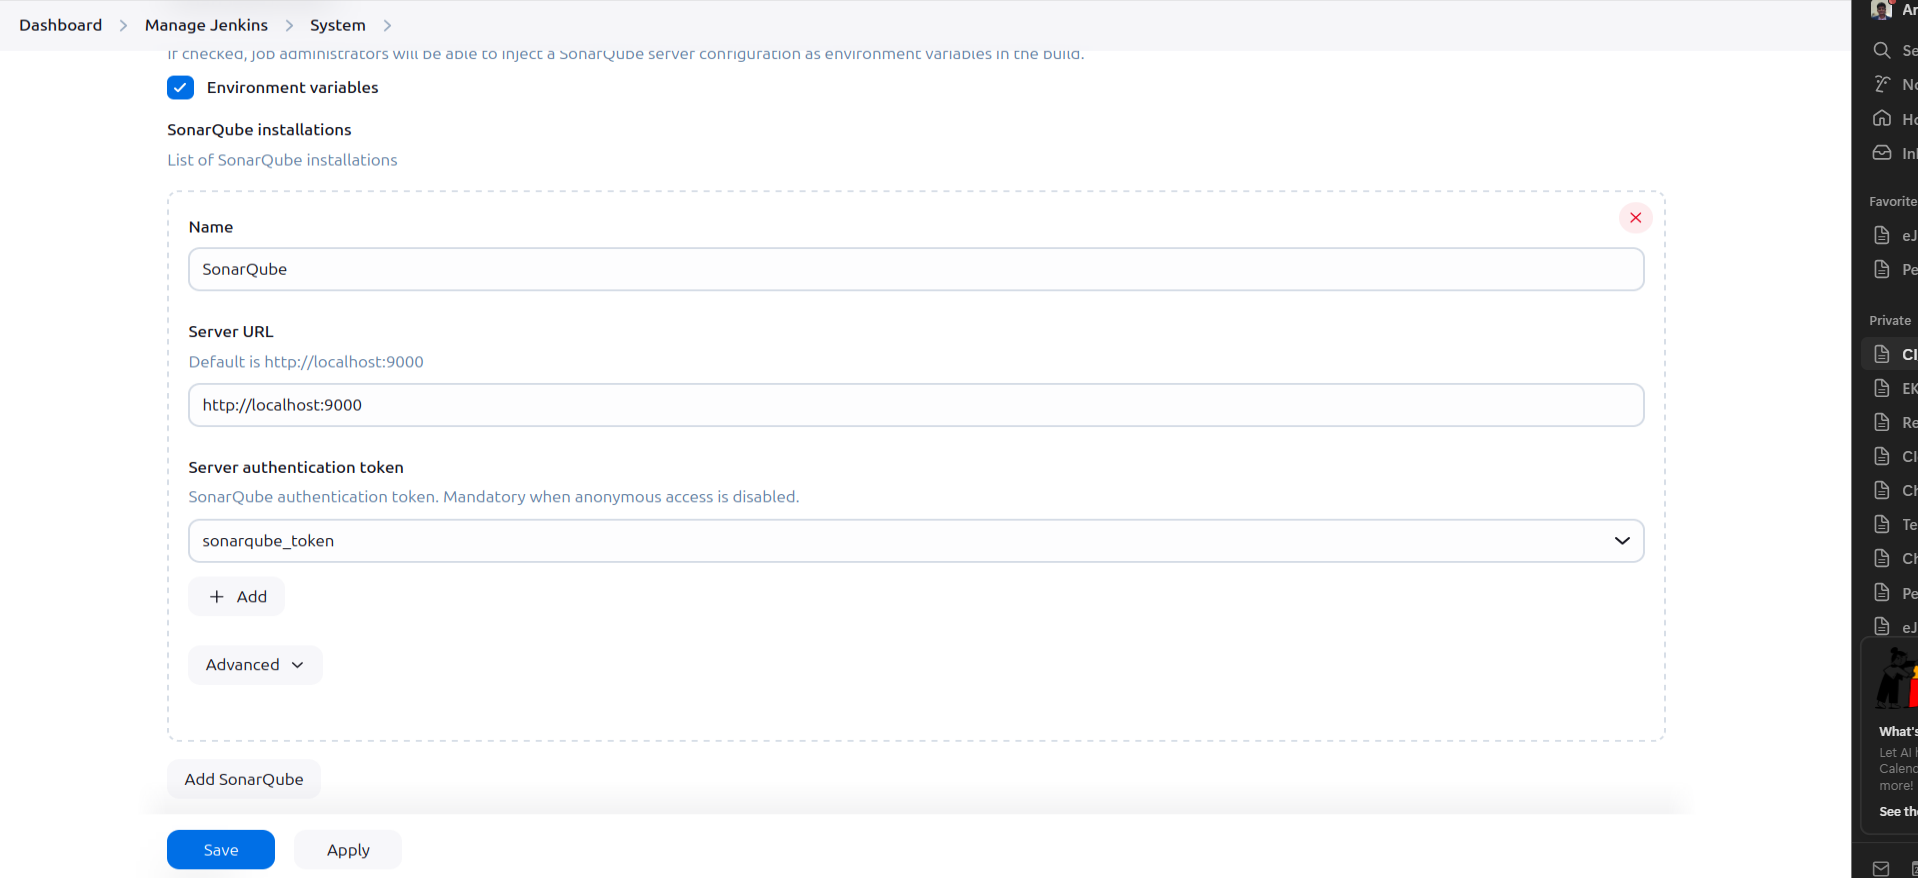Open the What's new promo card image
This screenshot has height=878, width=1918.
(1897, 678)
